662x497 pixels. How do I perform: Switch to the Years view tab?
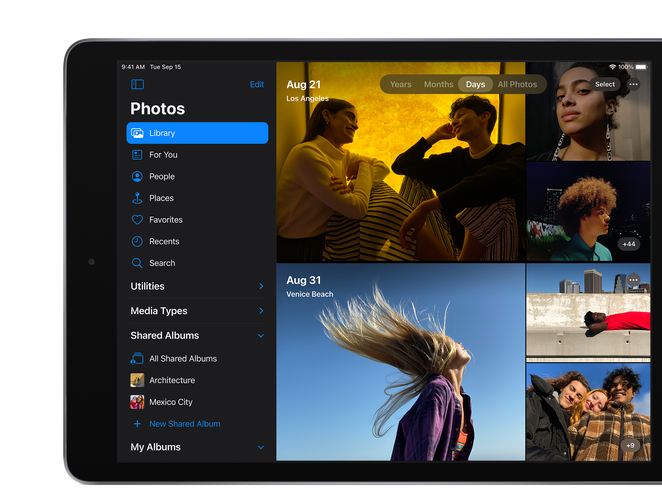click(400, 85)
